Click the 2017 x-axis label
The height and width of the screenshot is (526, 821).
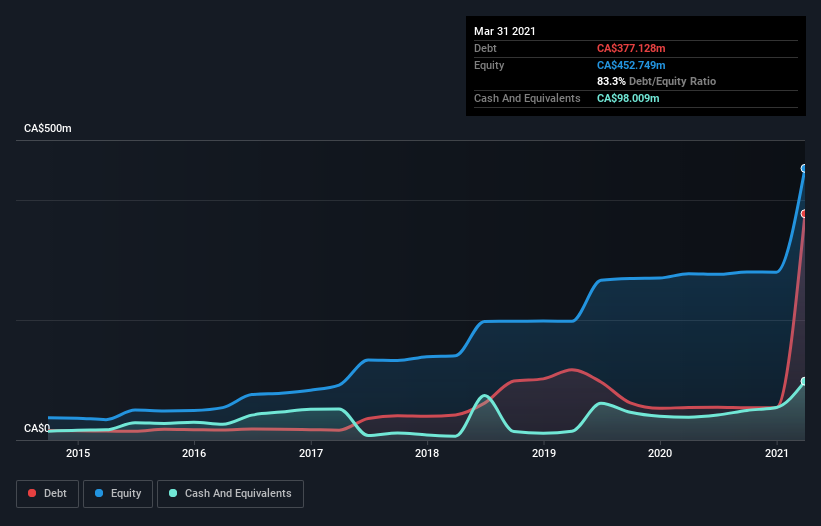311,453
